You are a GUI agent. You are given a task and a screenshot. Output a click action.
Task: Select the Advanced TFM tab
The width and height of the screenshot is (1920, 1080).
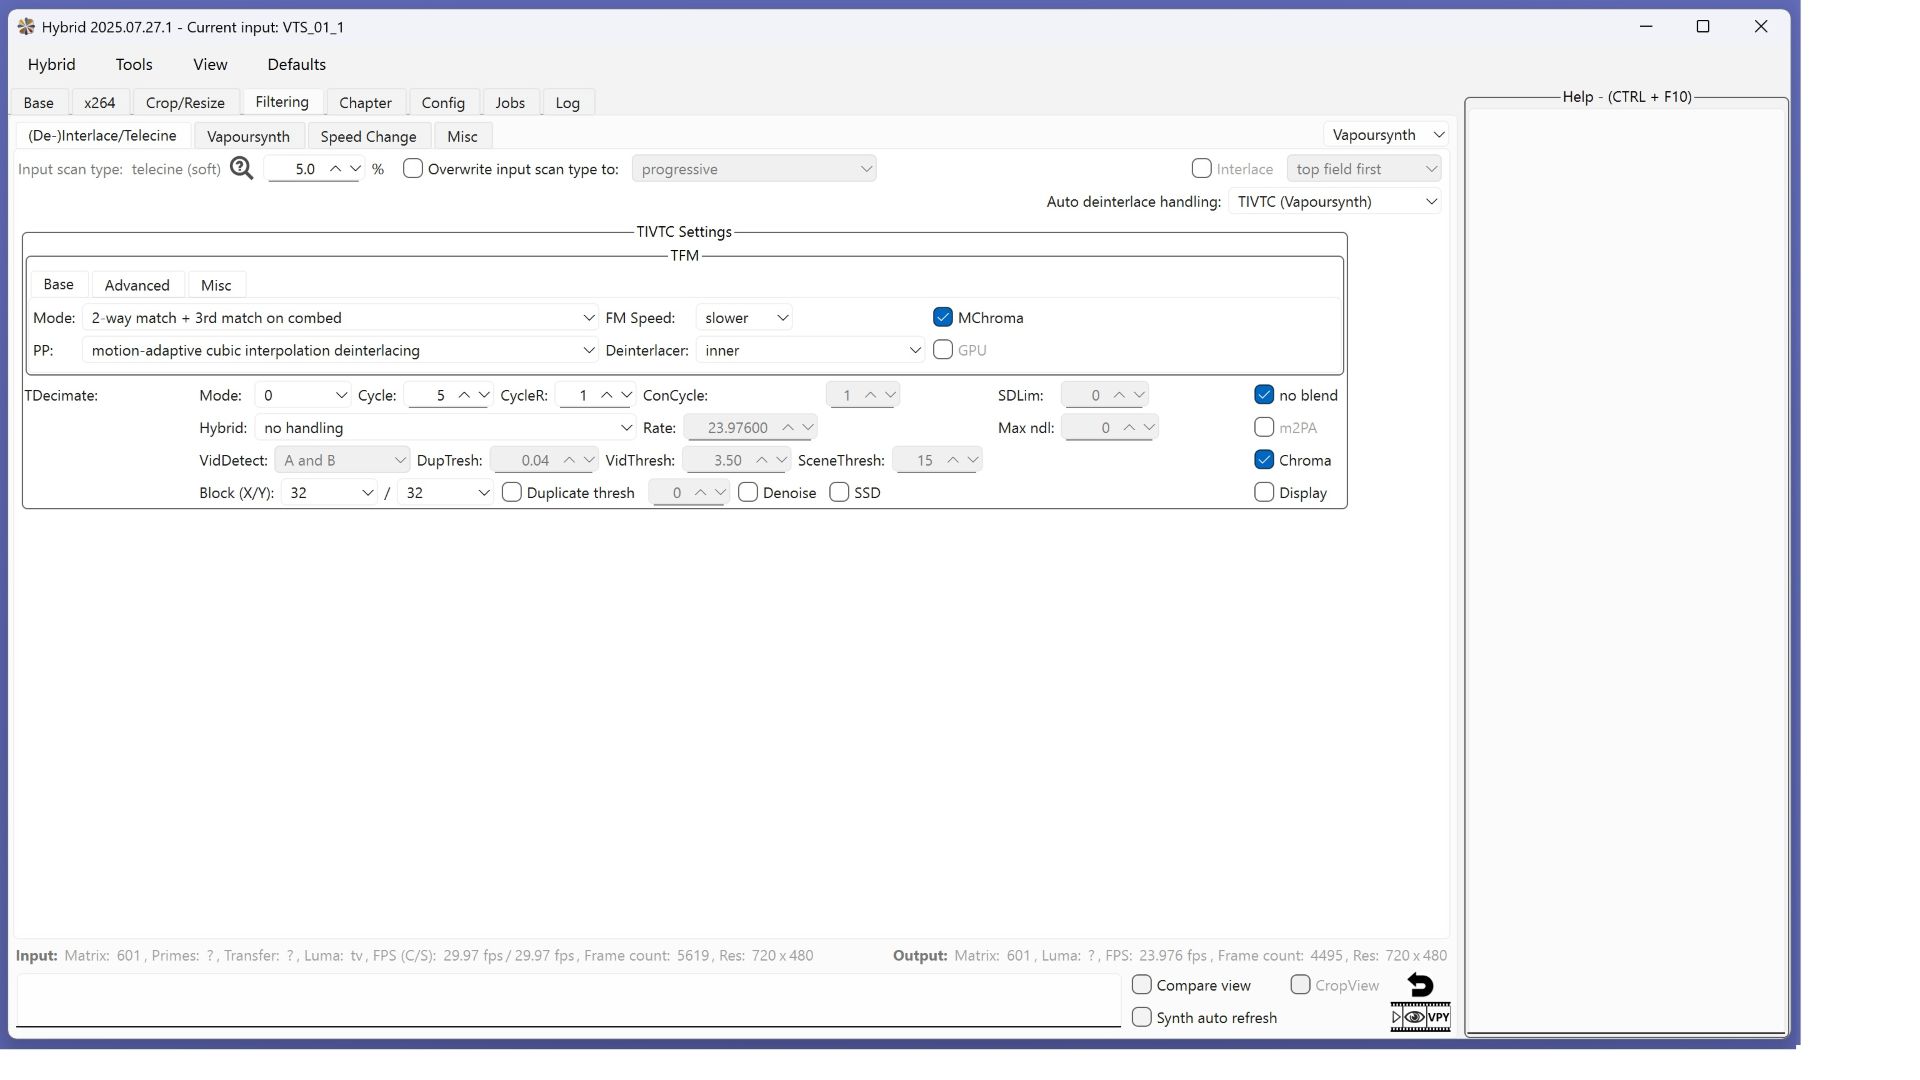pos(137,286)
